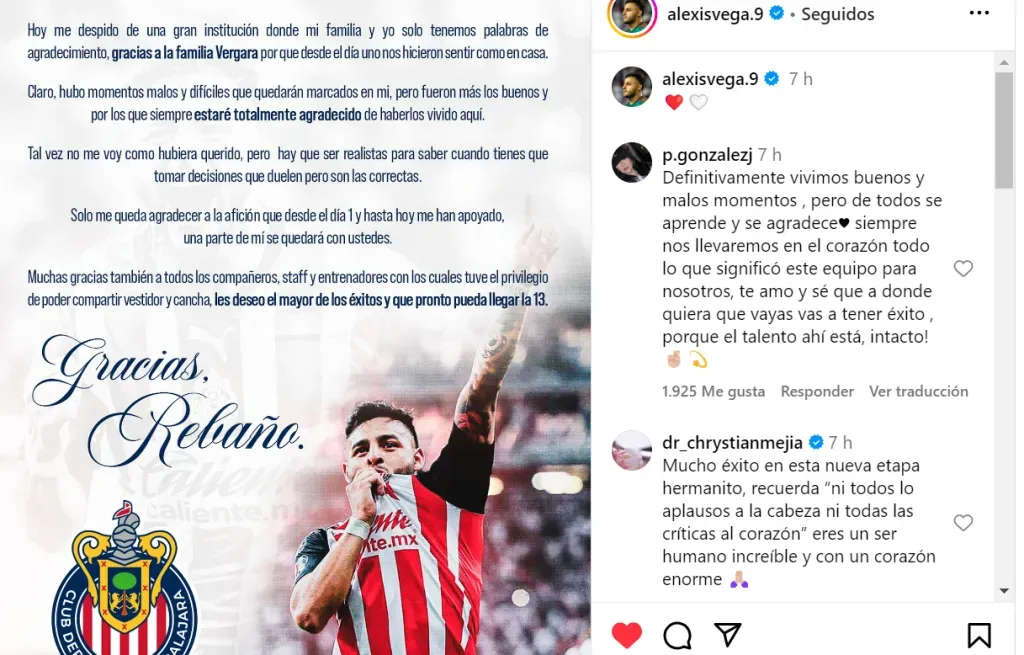Open the p.gonzalezj username link
Screen dimensions: 1024x655
(707, 155)
